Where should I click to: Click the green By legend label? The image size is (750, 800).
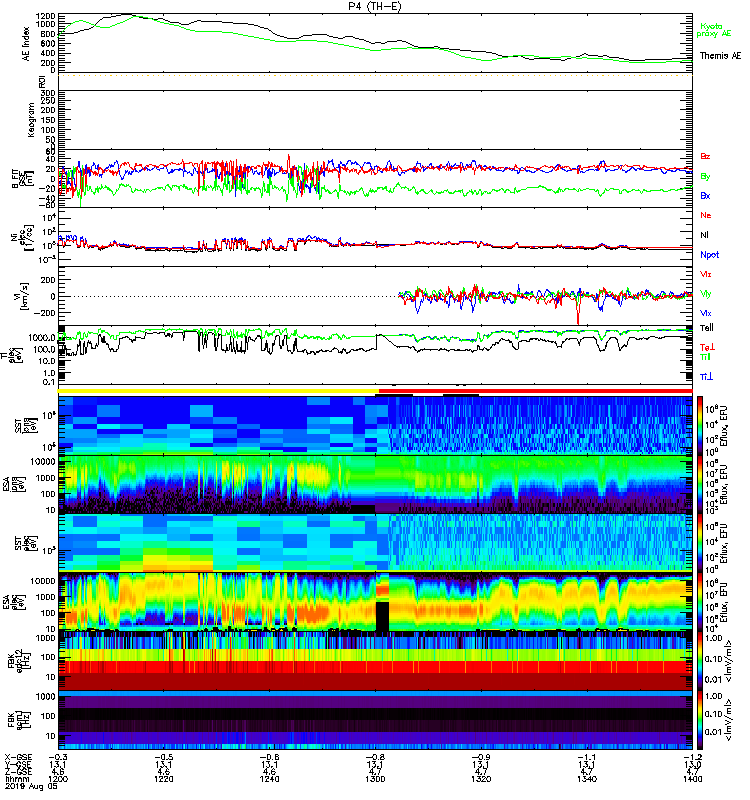click(705, 177)
